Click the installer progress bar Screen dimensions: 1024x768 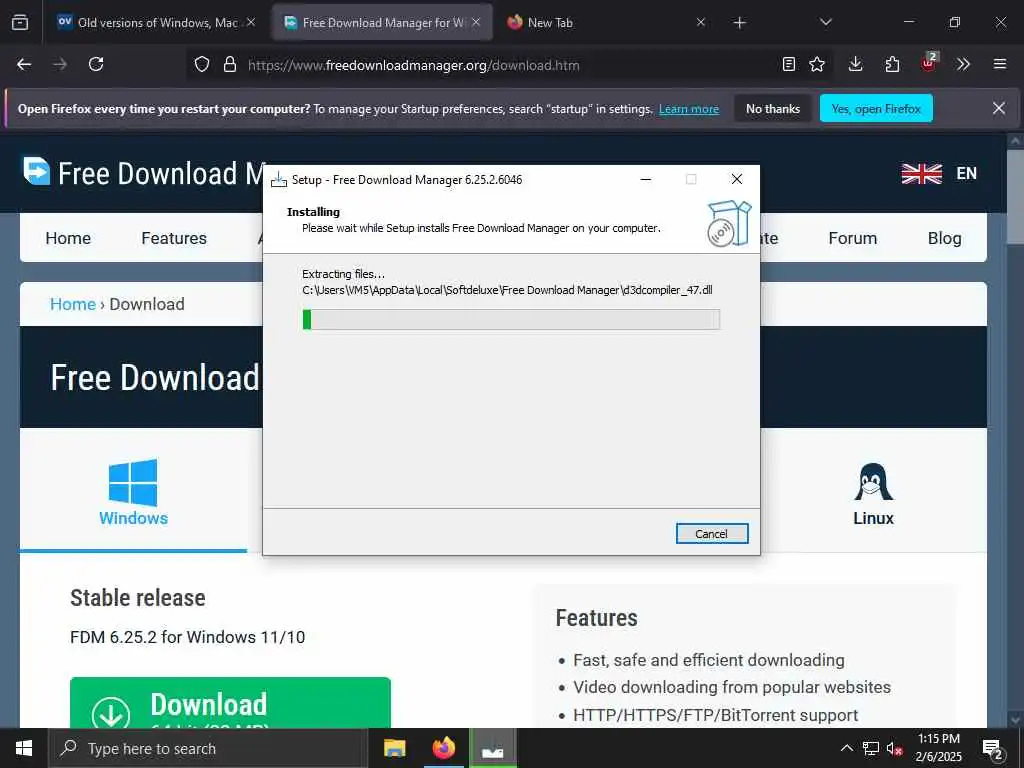pyautogui.click(x=511, y=319)
